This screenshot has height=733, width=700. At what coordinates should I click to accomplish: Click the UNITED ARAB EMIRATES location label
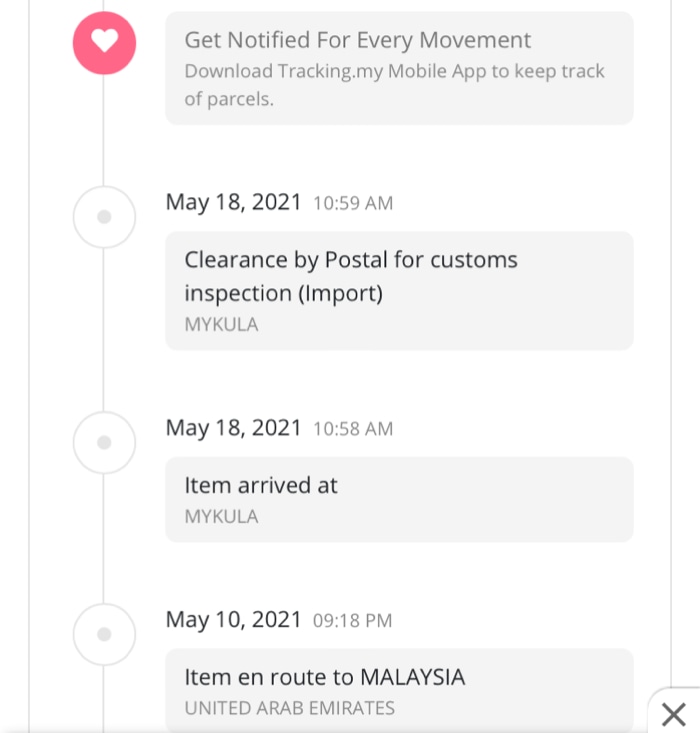[289, 708]
